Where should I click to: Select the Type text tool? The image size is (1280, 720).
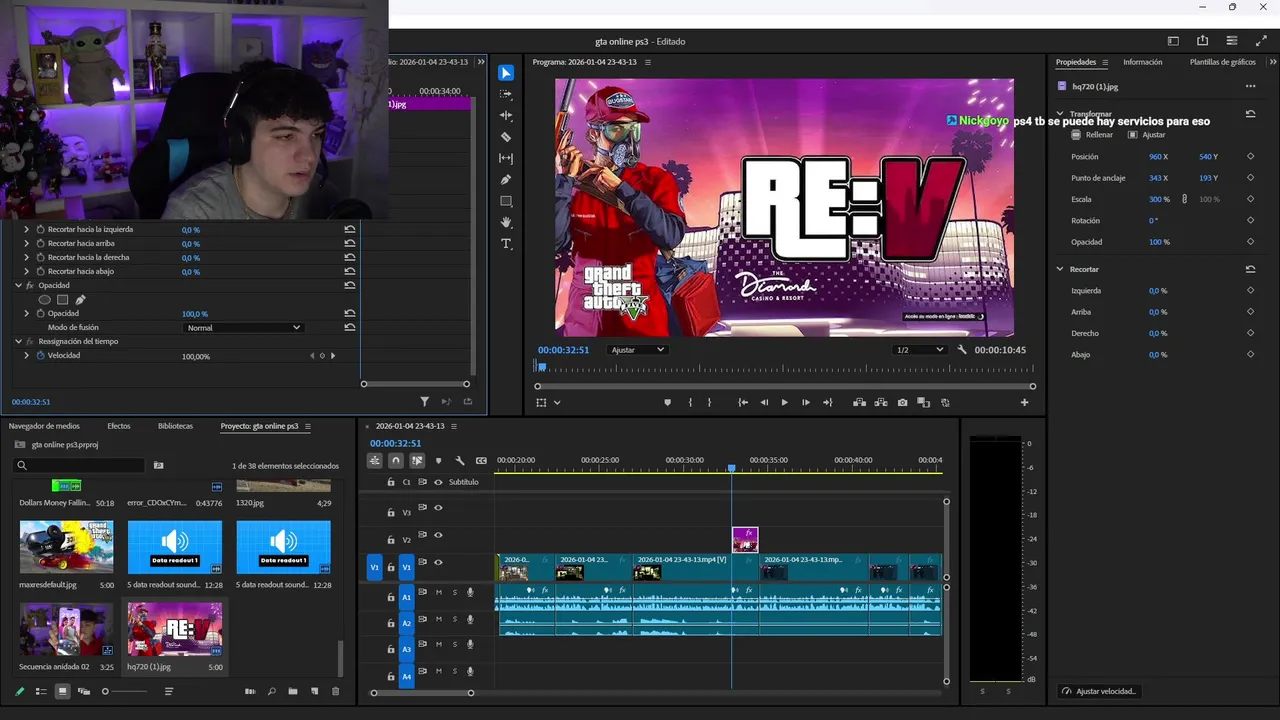[x=506, y=244]
